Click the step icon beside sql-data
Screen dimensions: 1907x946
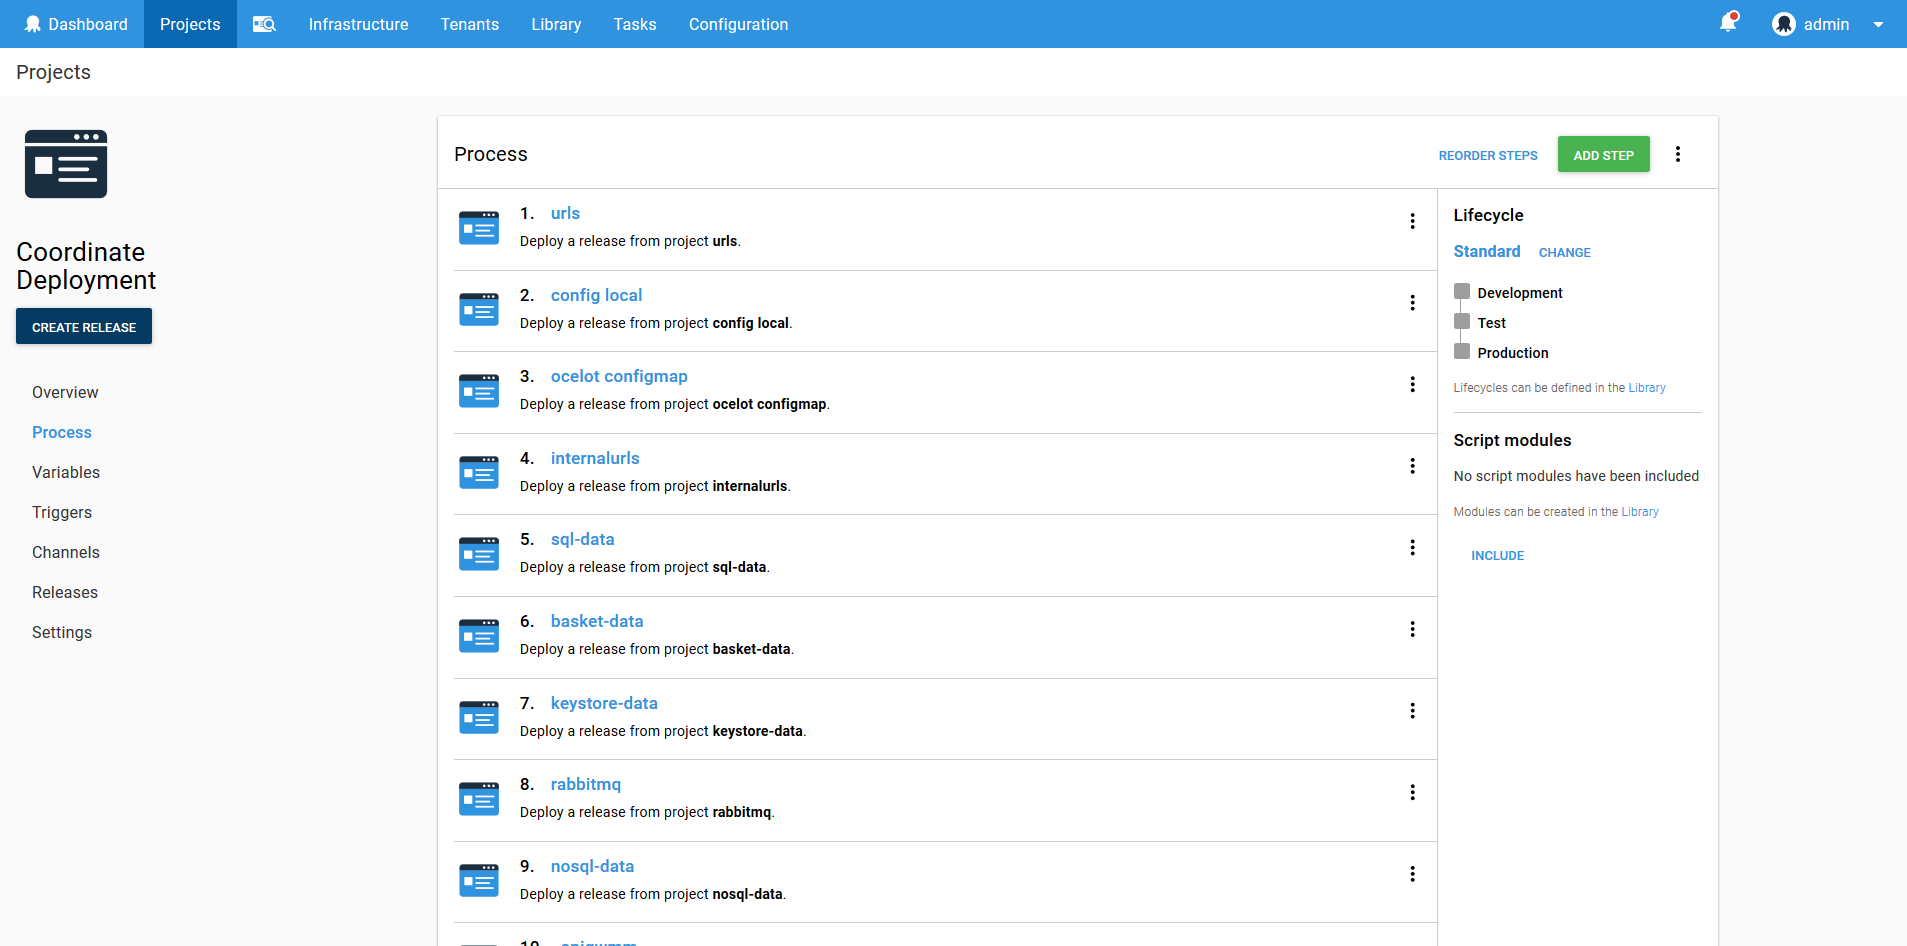click(x=479, y=553)
